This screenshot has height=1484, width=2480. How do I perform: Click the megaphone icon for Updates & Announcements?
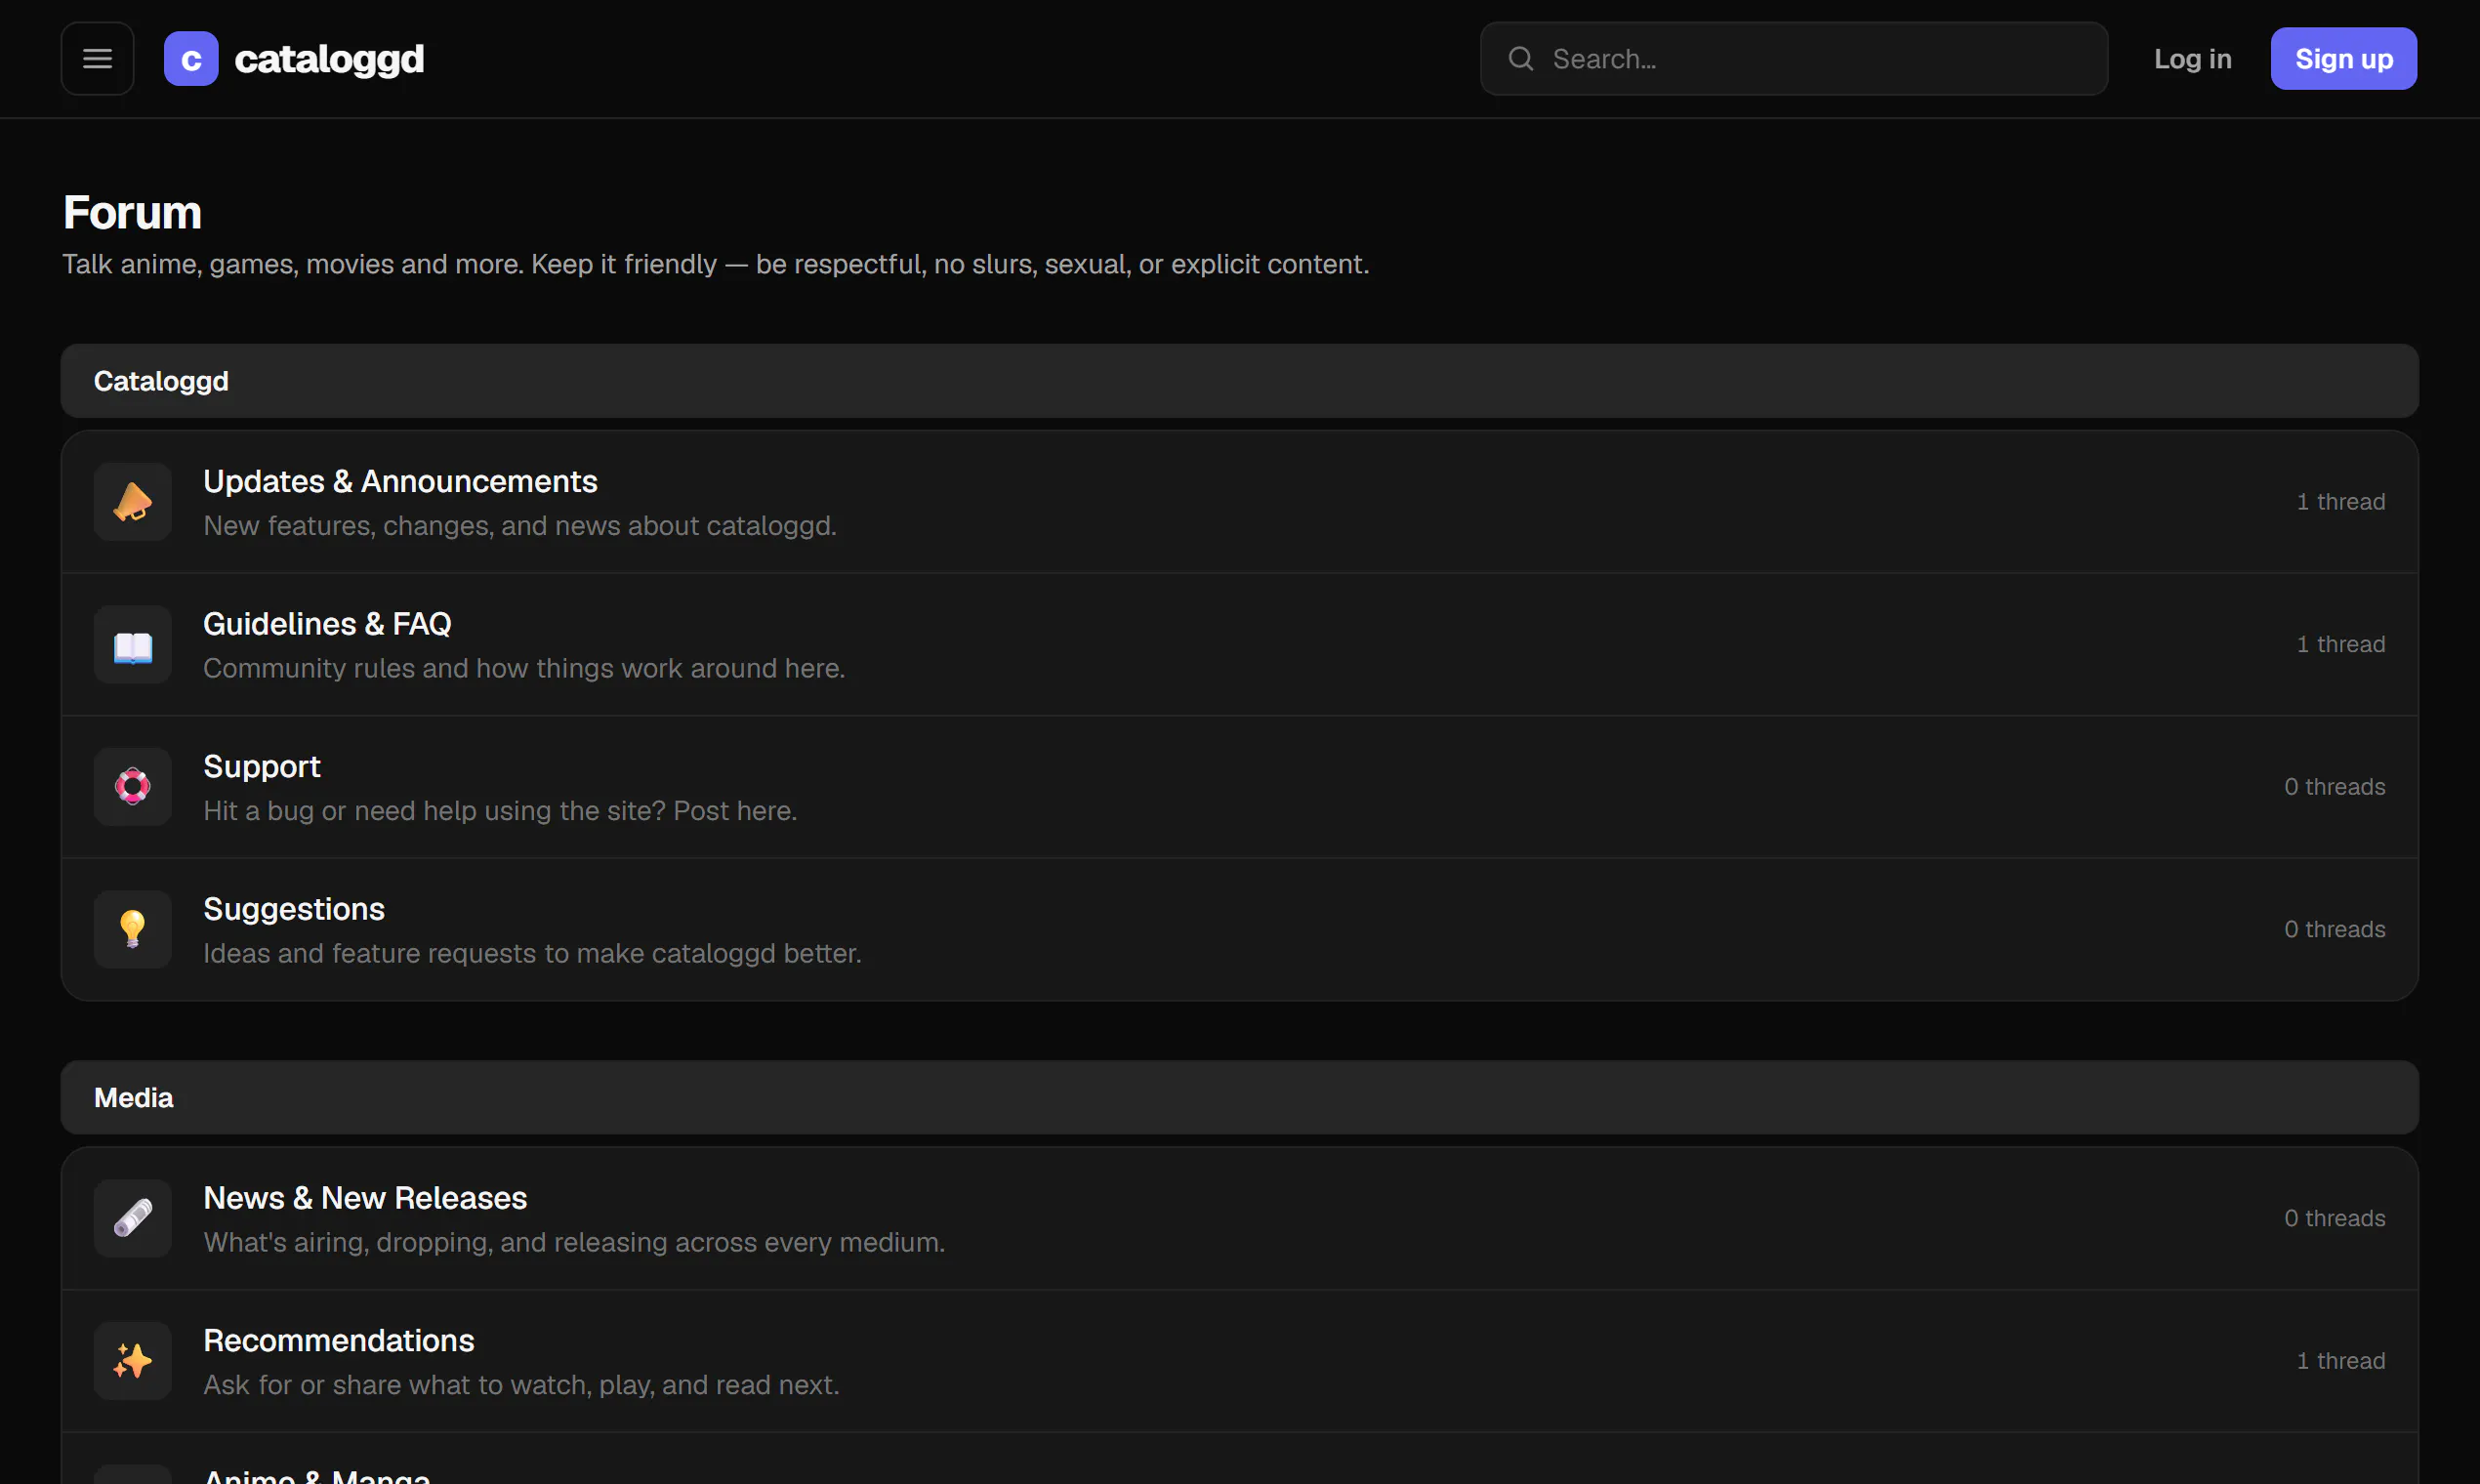point(133,502)
